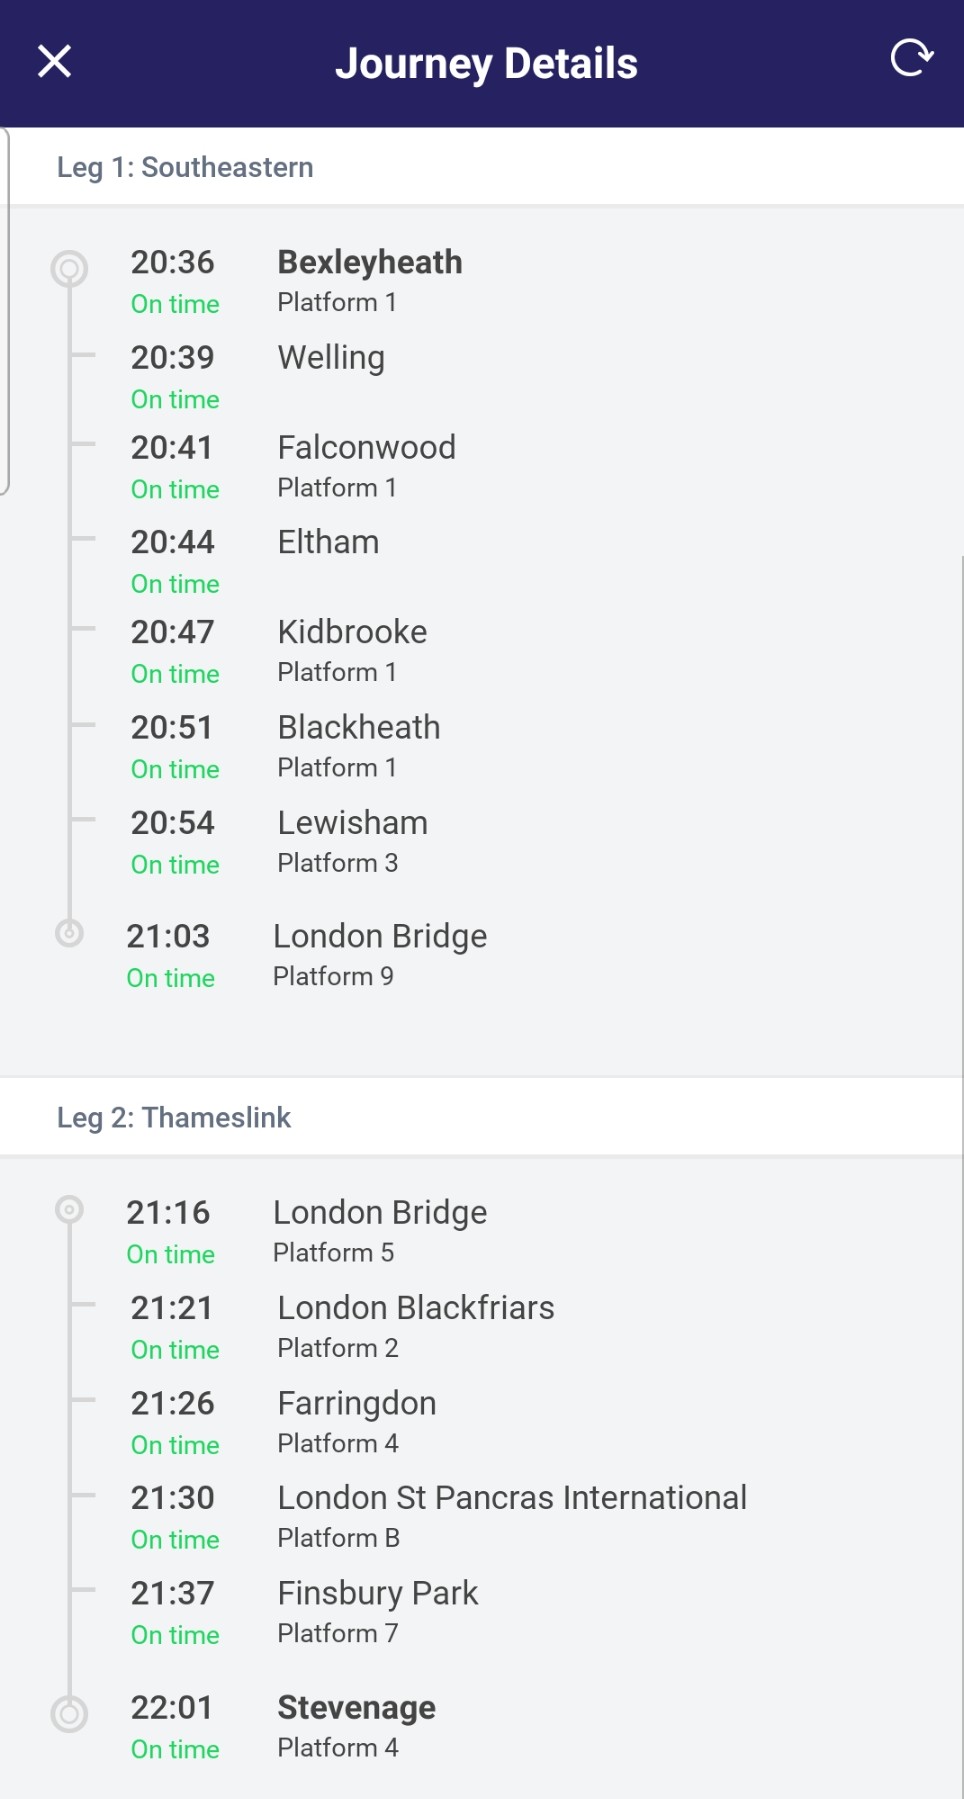Refresh journey details with reload icon
This screenshot has width=964, height=1799.
(x=911, y=59)
